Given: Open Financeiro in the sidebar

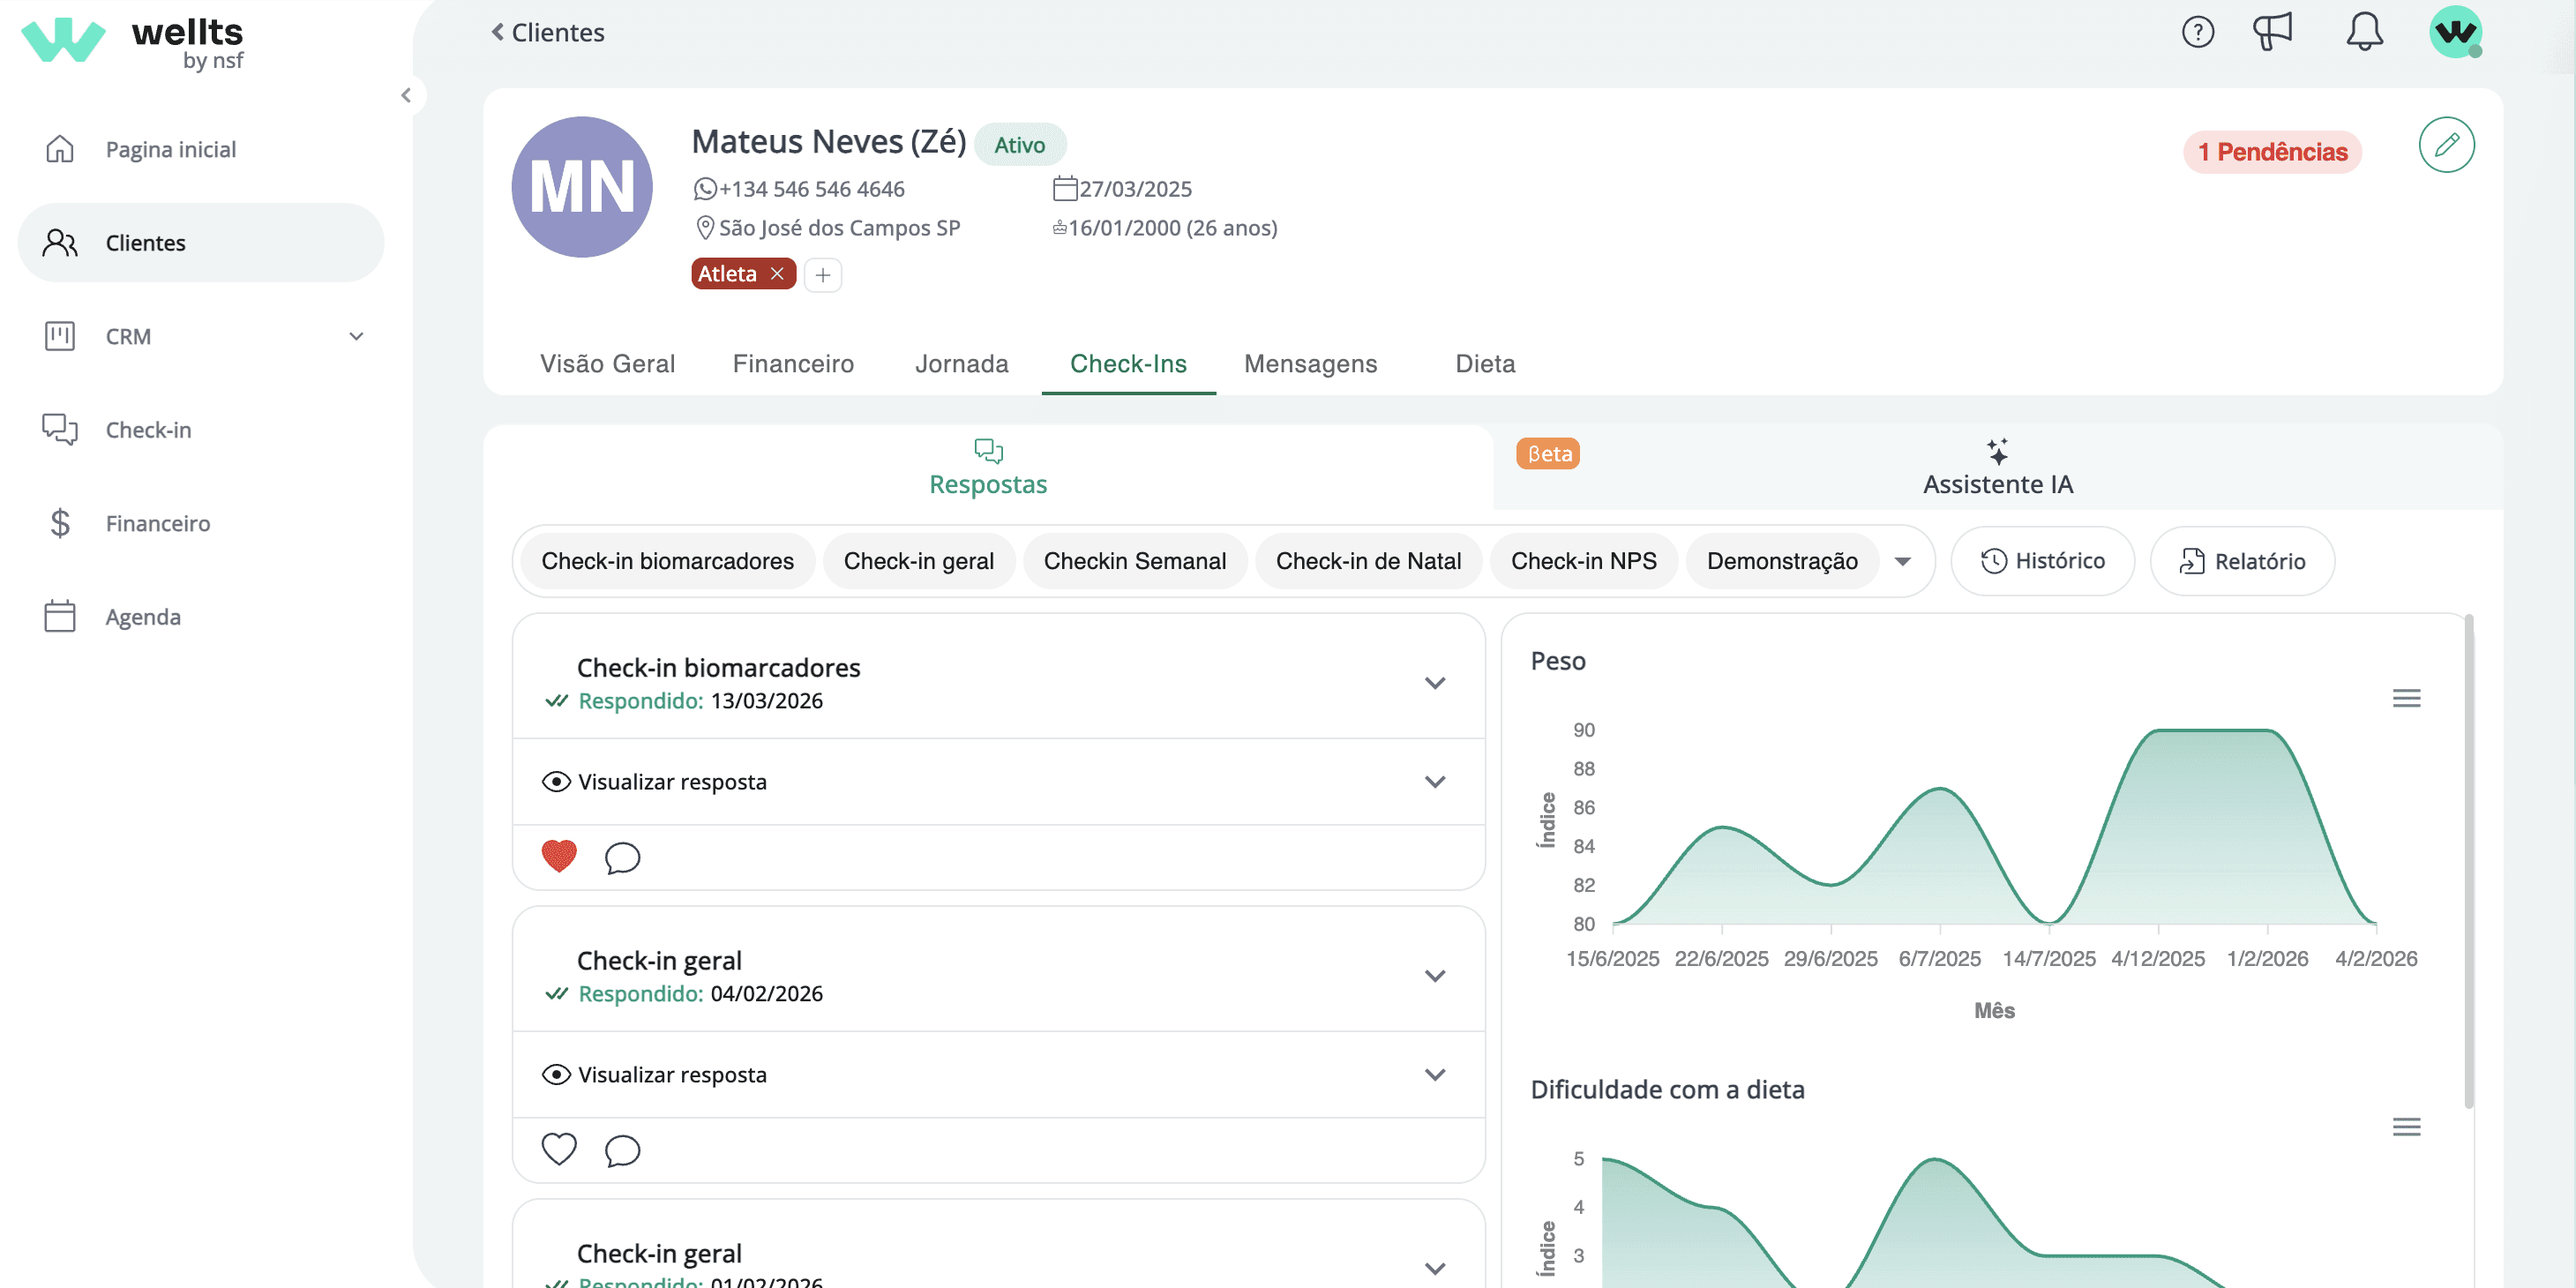Looking at the screenshot, I should [201, 523].
